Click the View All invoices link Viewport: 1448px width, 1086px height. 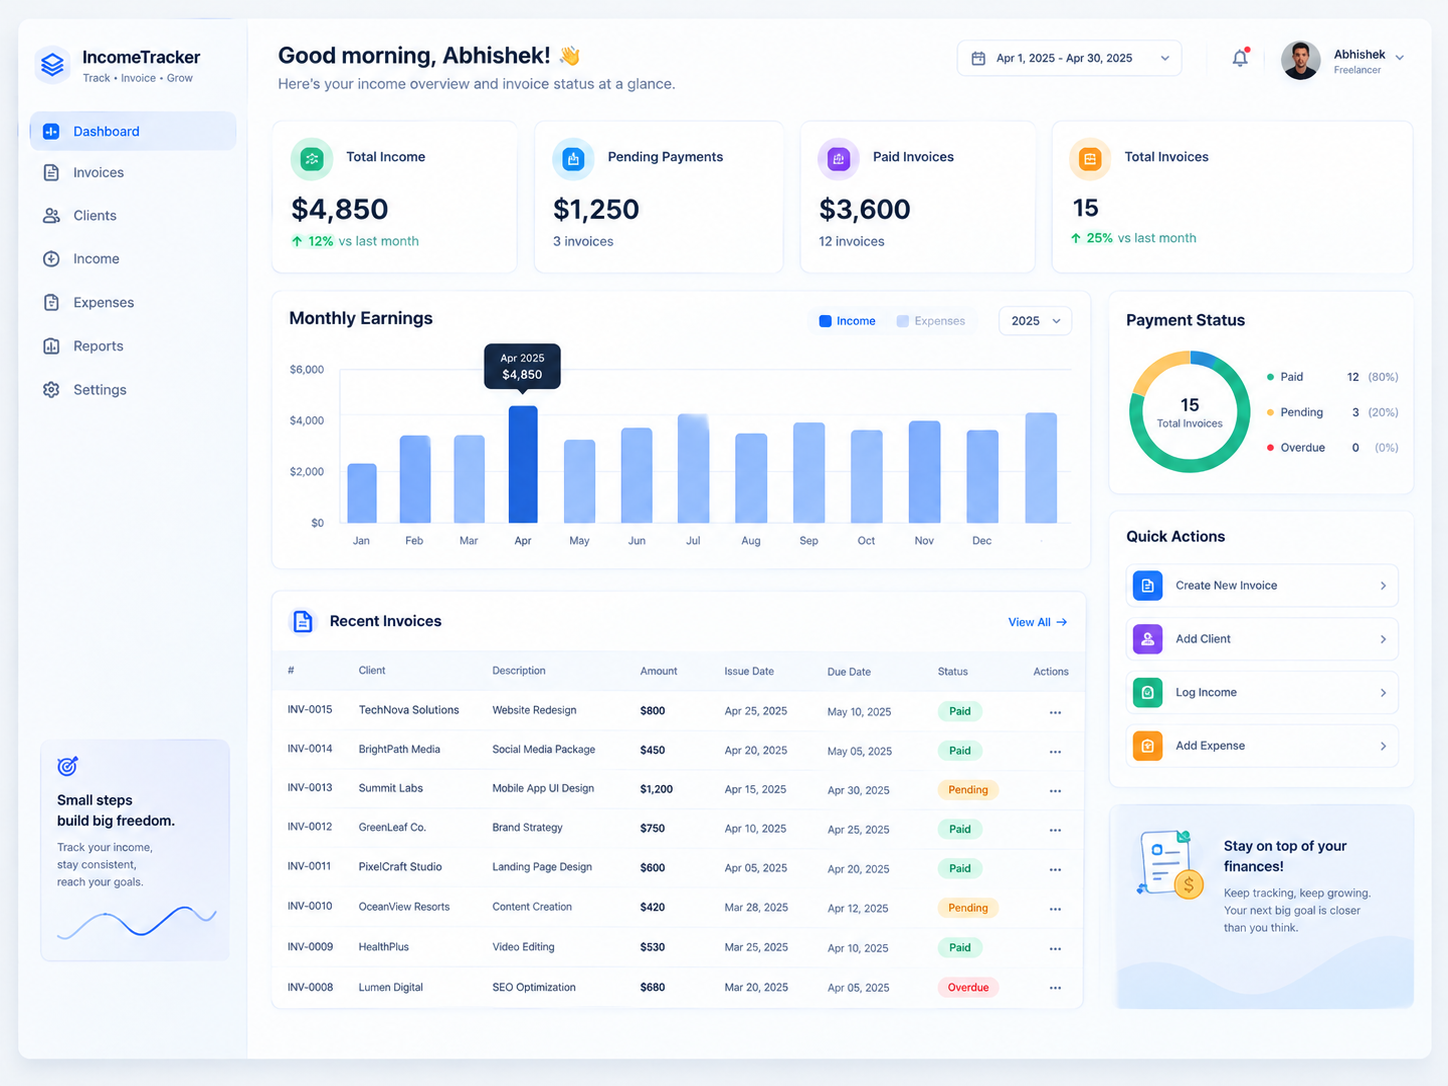pos(1037,622)
